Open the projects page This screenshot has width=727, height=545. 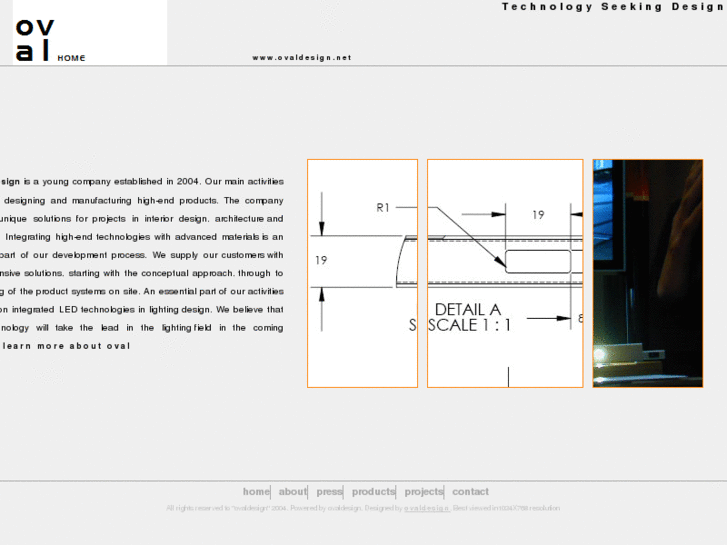point(424,492)
